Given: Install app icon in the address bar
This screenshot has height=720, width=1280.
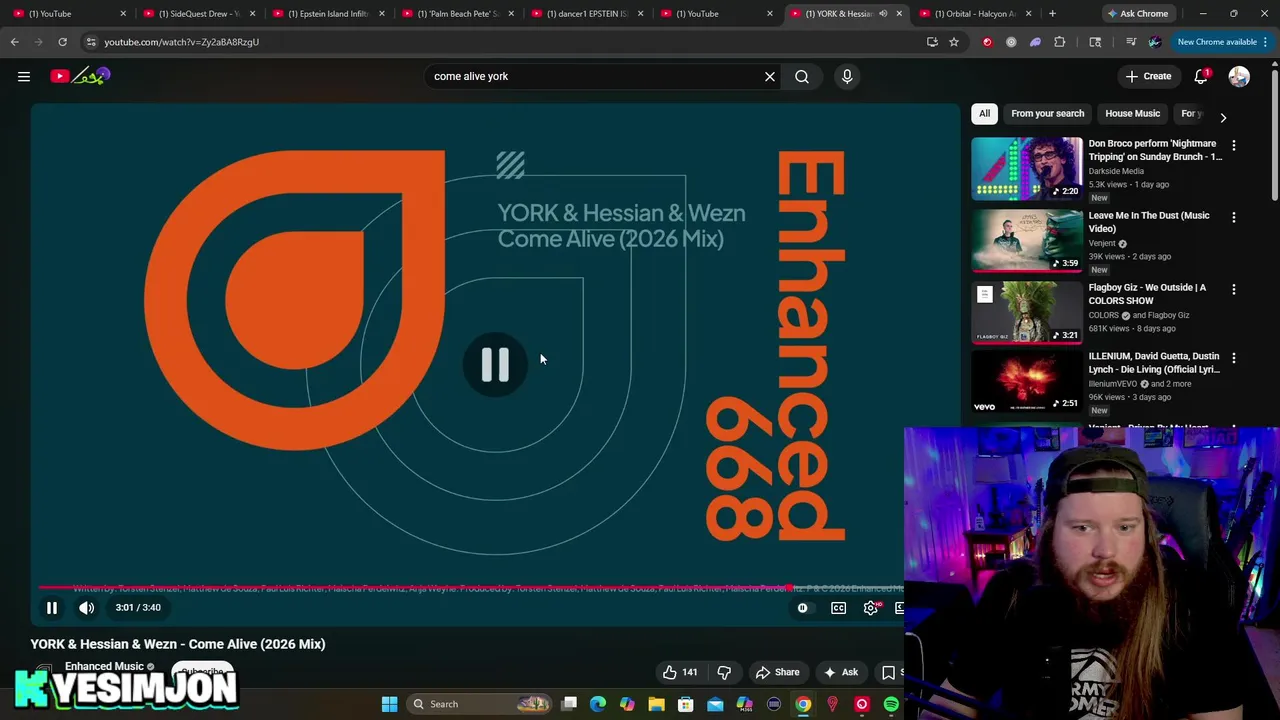Looking at the screenshot, I should coord(932,42).
